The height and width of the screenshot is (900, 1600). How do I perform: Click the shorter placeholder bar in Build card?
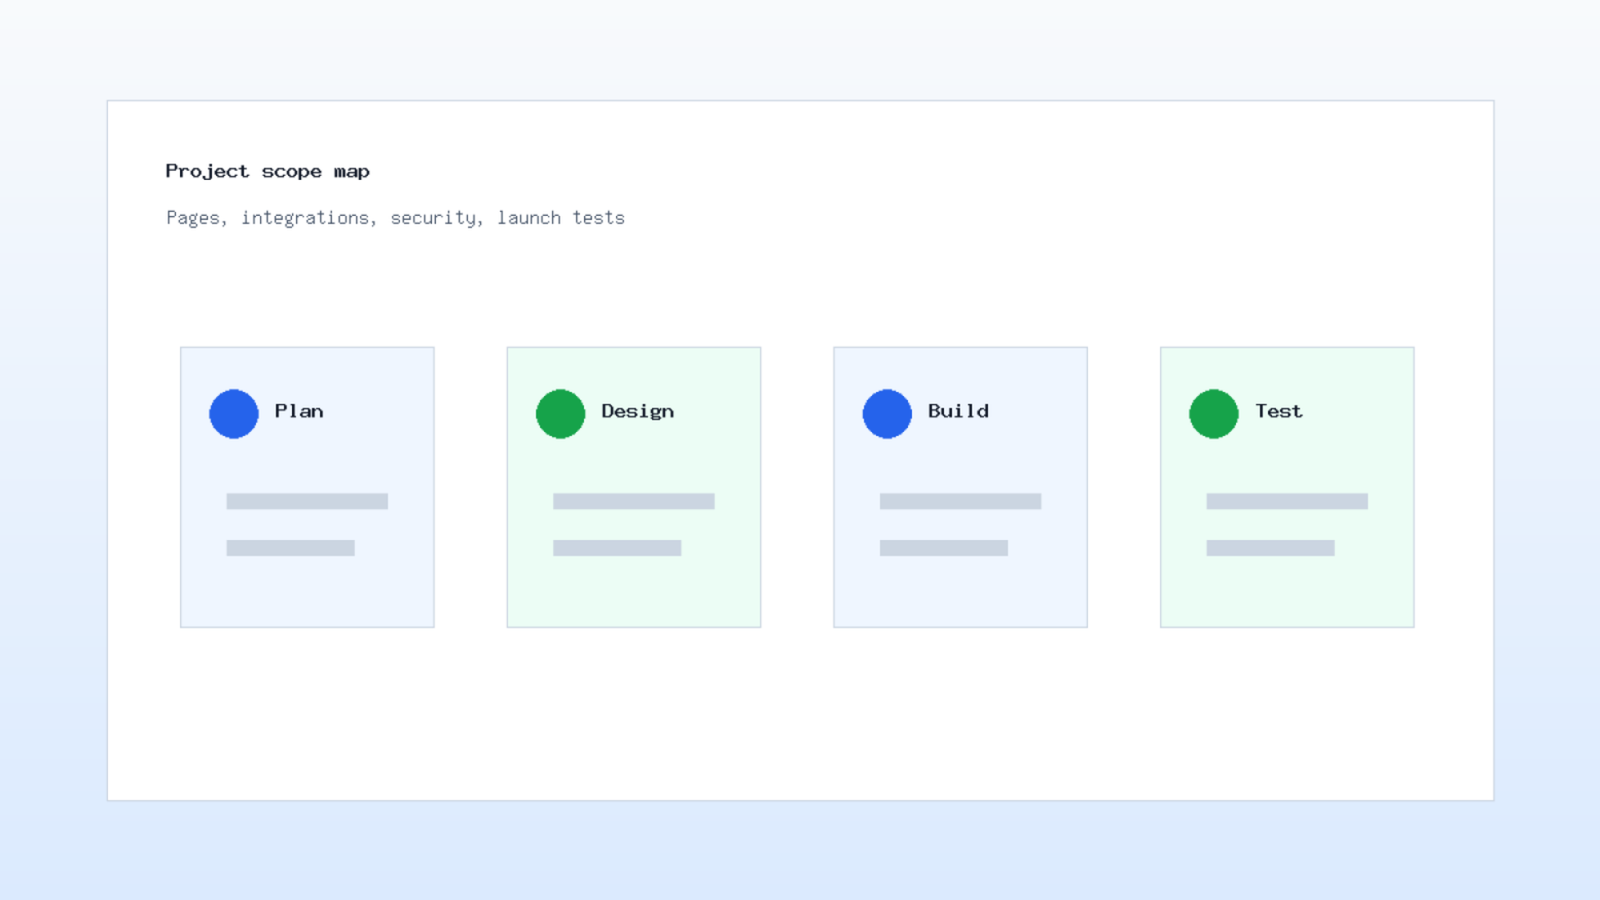tap(944, 548)
